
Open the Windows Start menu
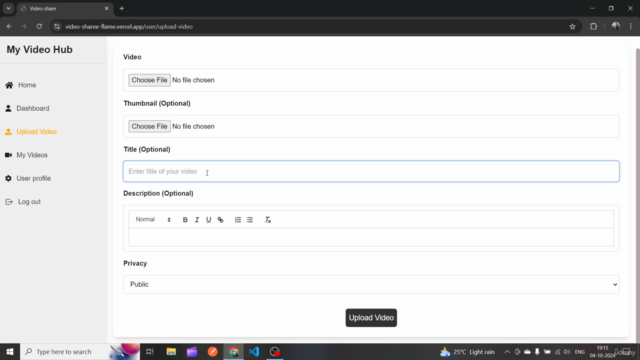10,351
